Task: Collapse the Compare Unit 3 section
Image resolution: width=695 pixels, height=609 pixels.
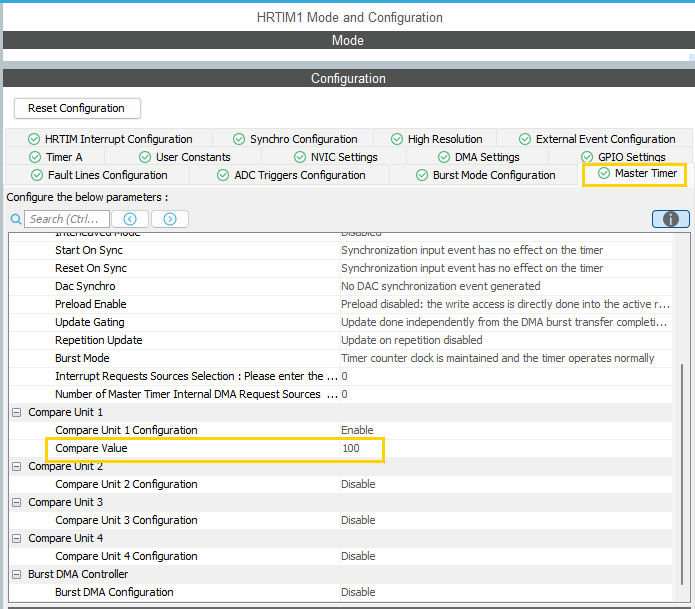Action: coord(16,502)
